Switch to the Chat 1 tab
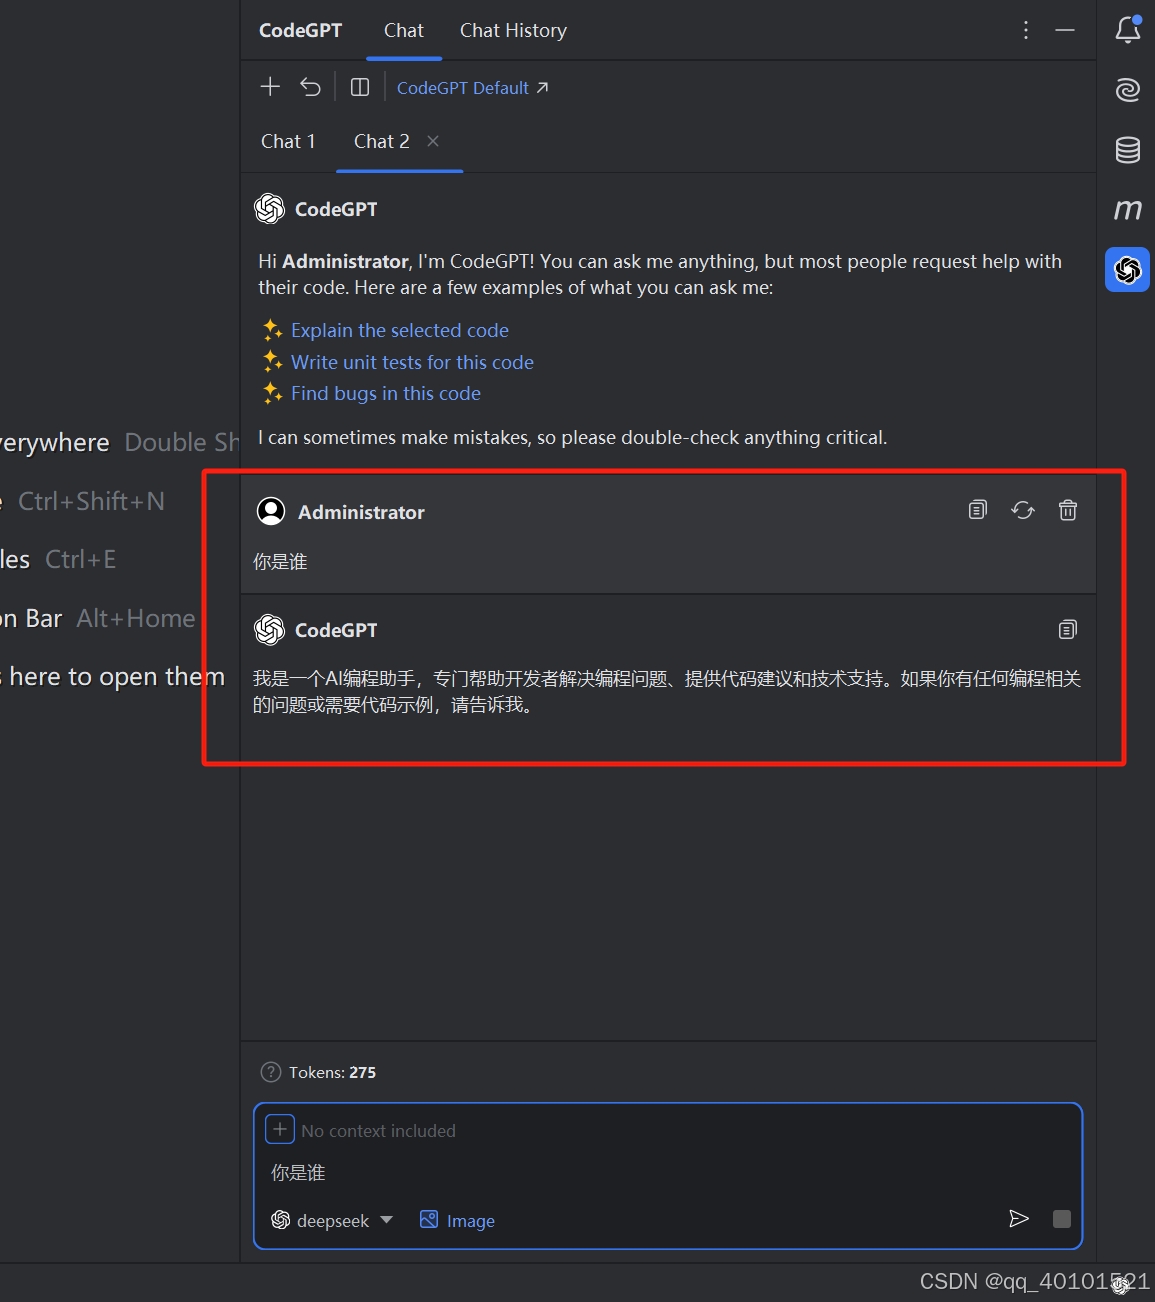 288,142
